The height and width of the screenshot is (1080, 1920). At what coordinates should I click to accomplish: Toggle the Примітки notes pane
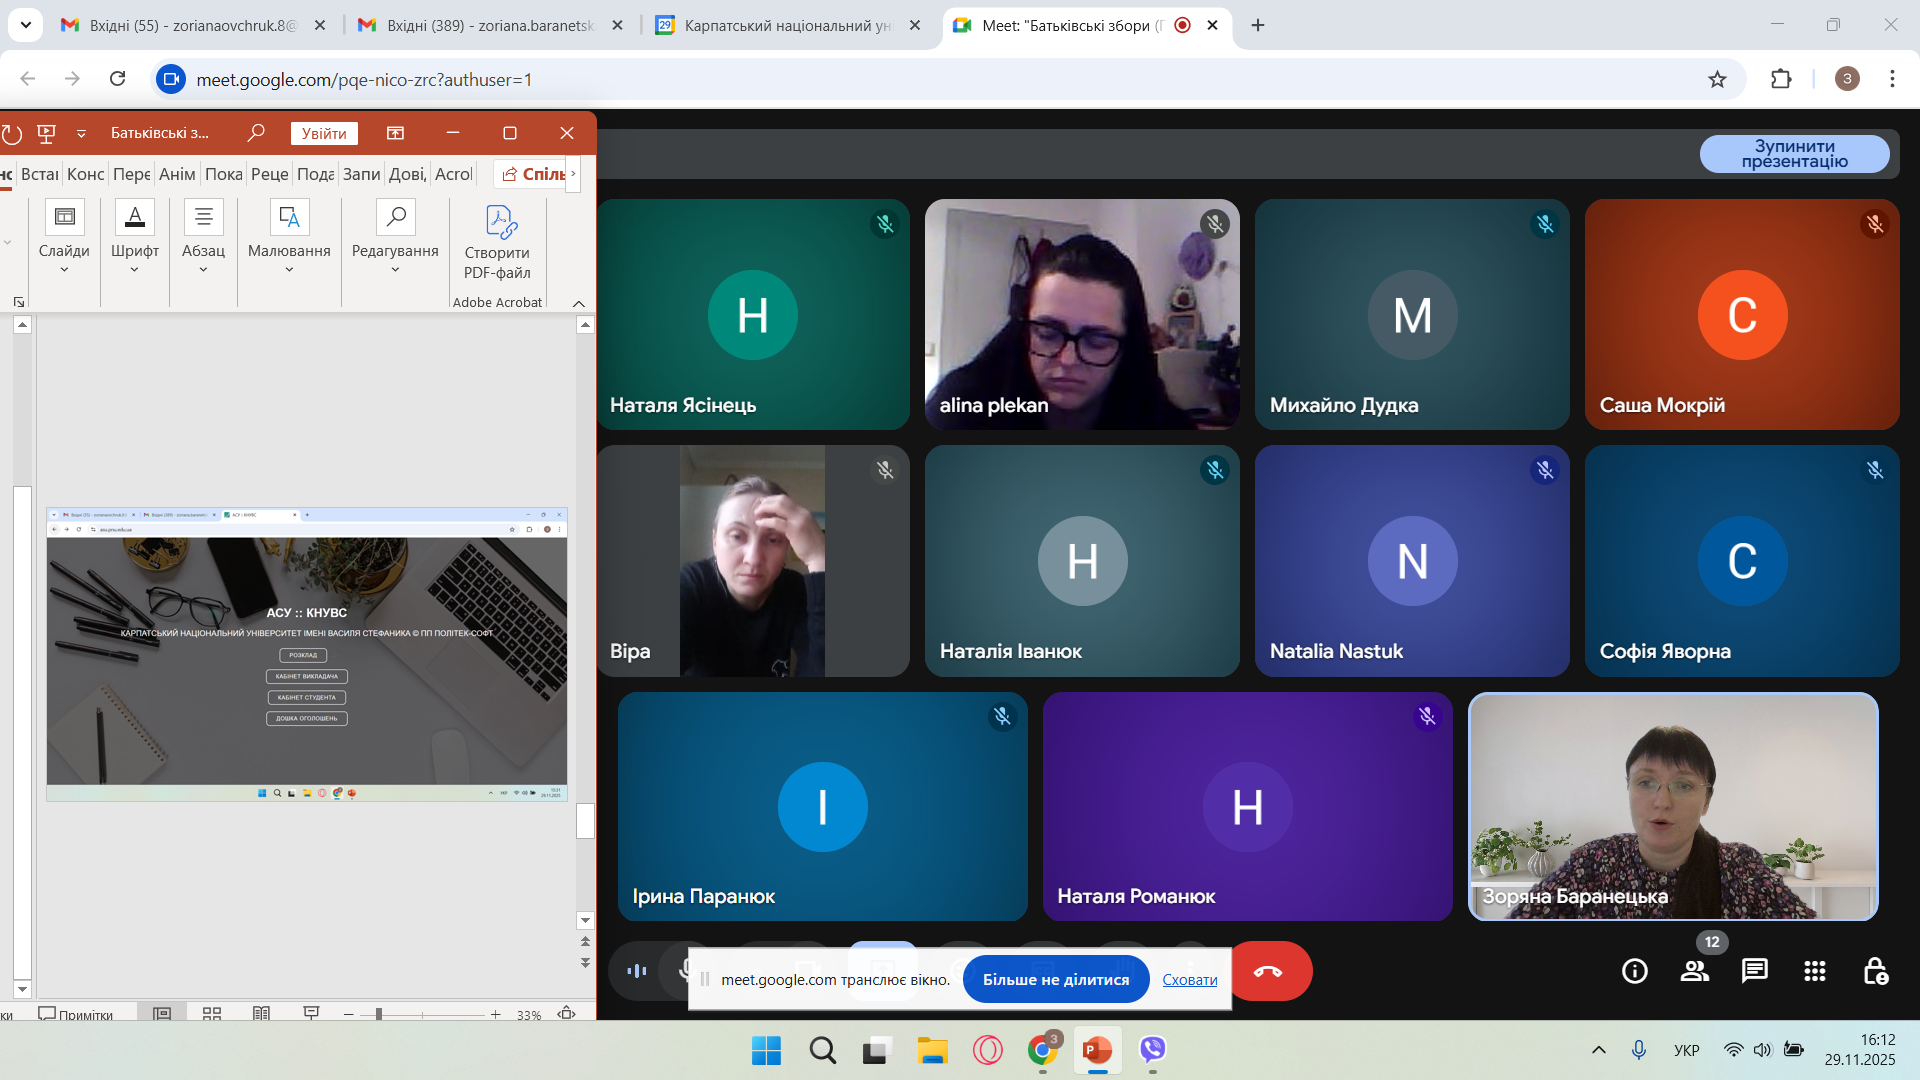pyautogui.click(x=76, y=1014)
